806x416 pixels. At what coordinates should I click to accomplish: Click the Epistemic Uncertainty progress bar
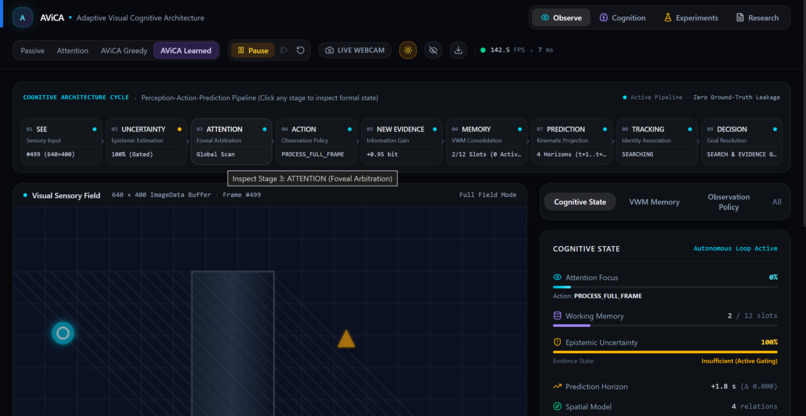pos(665,352)
